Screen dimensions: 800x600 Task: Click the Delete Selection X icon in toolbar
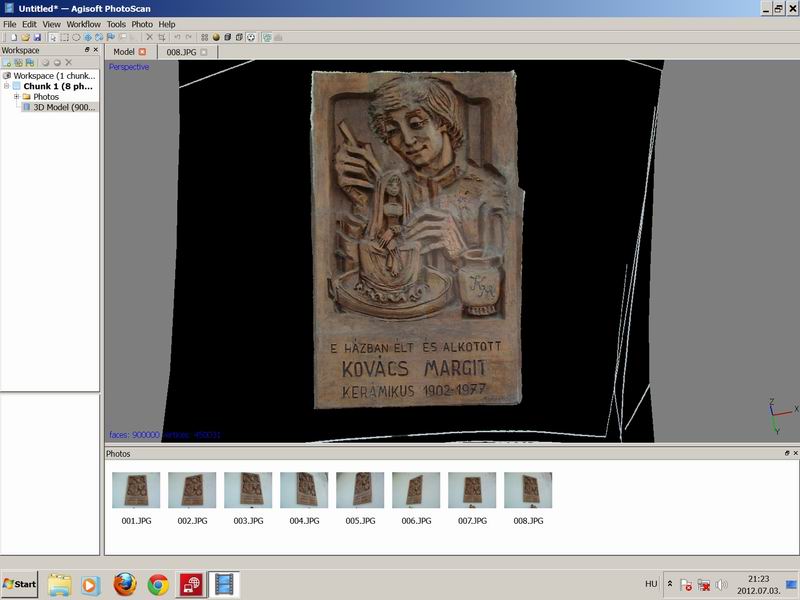tap(149, 37)
